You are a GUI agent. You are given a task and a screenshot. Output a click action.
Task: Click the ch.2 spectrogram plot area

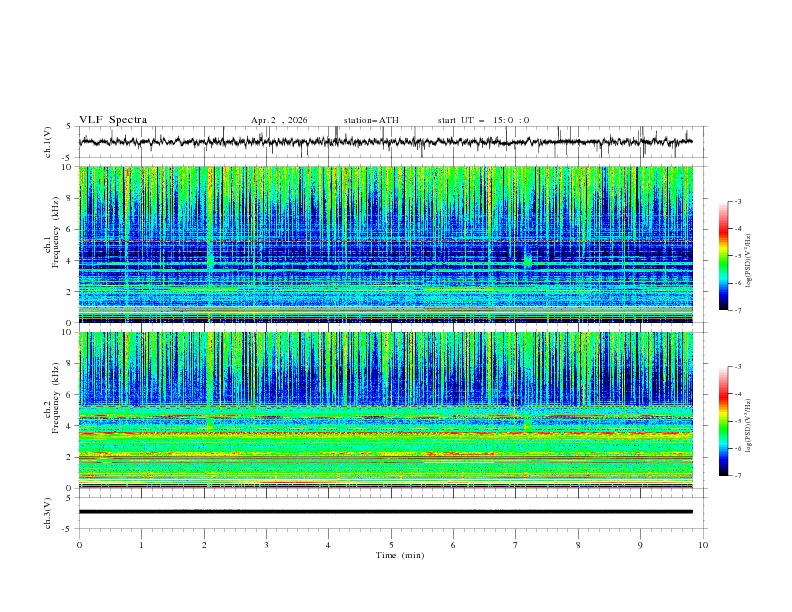pos(386,410)
